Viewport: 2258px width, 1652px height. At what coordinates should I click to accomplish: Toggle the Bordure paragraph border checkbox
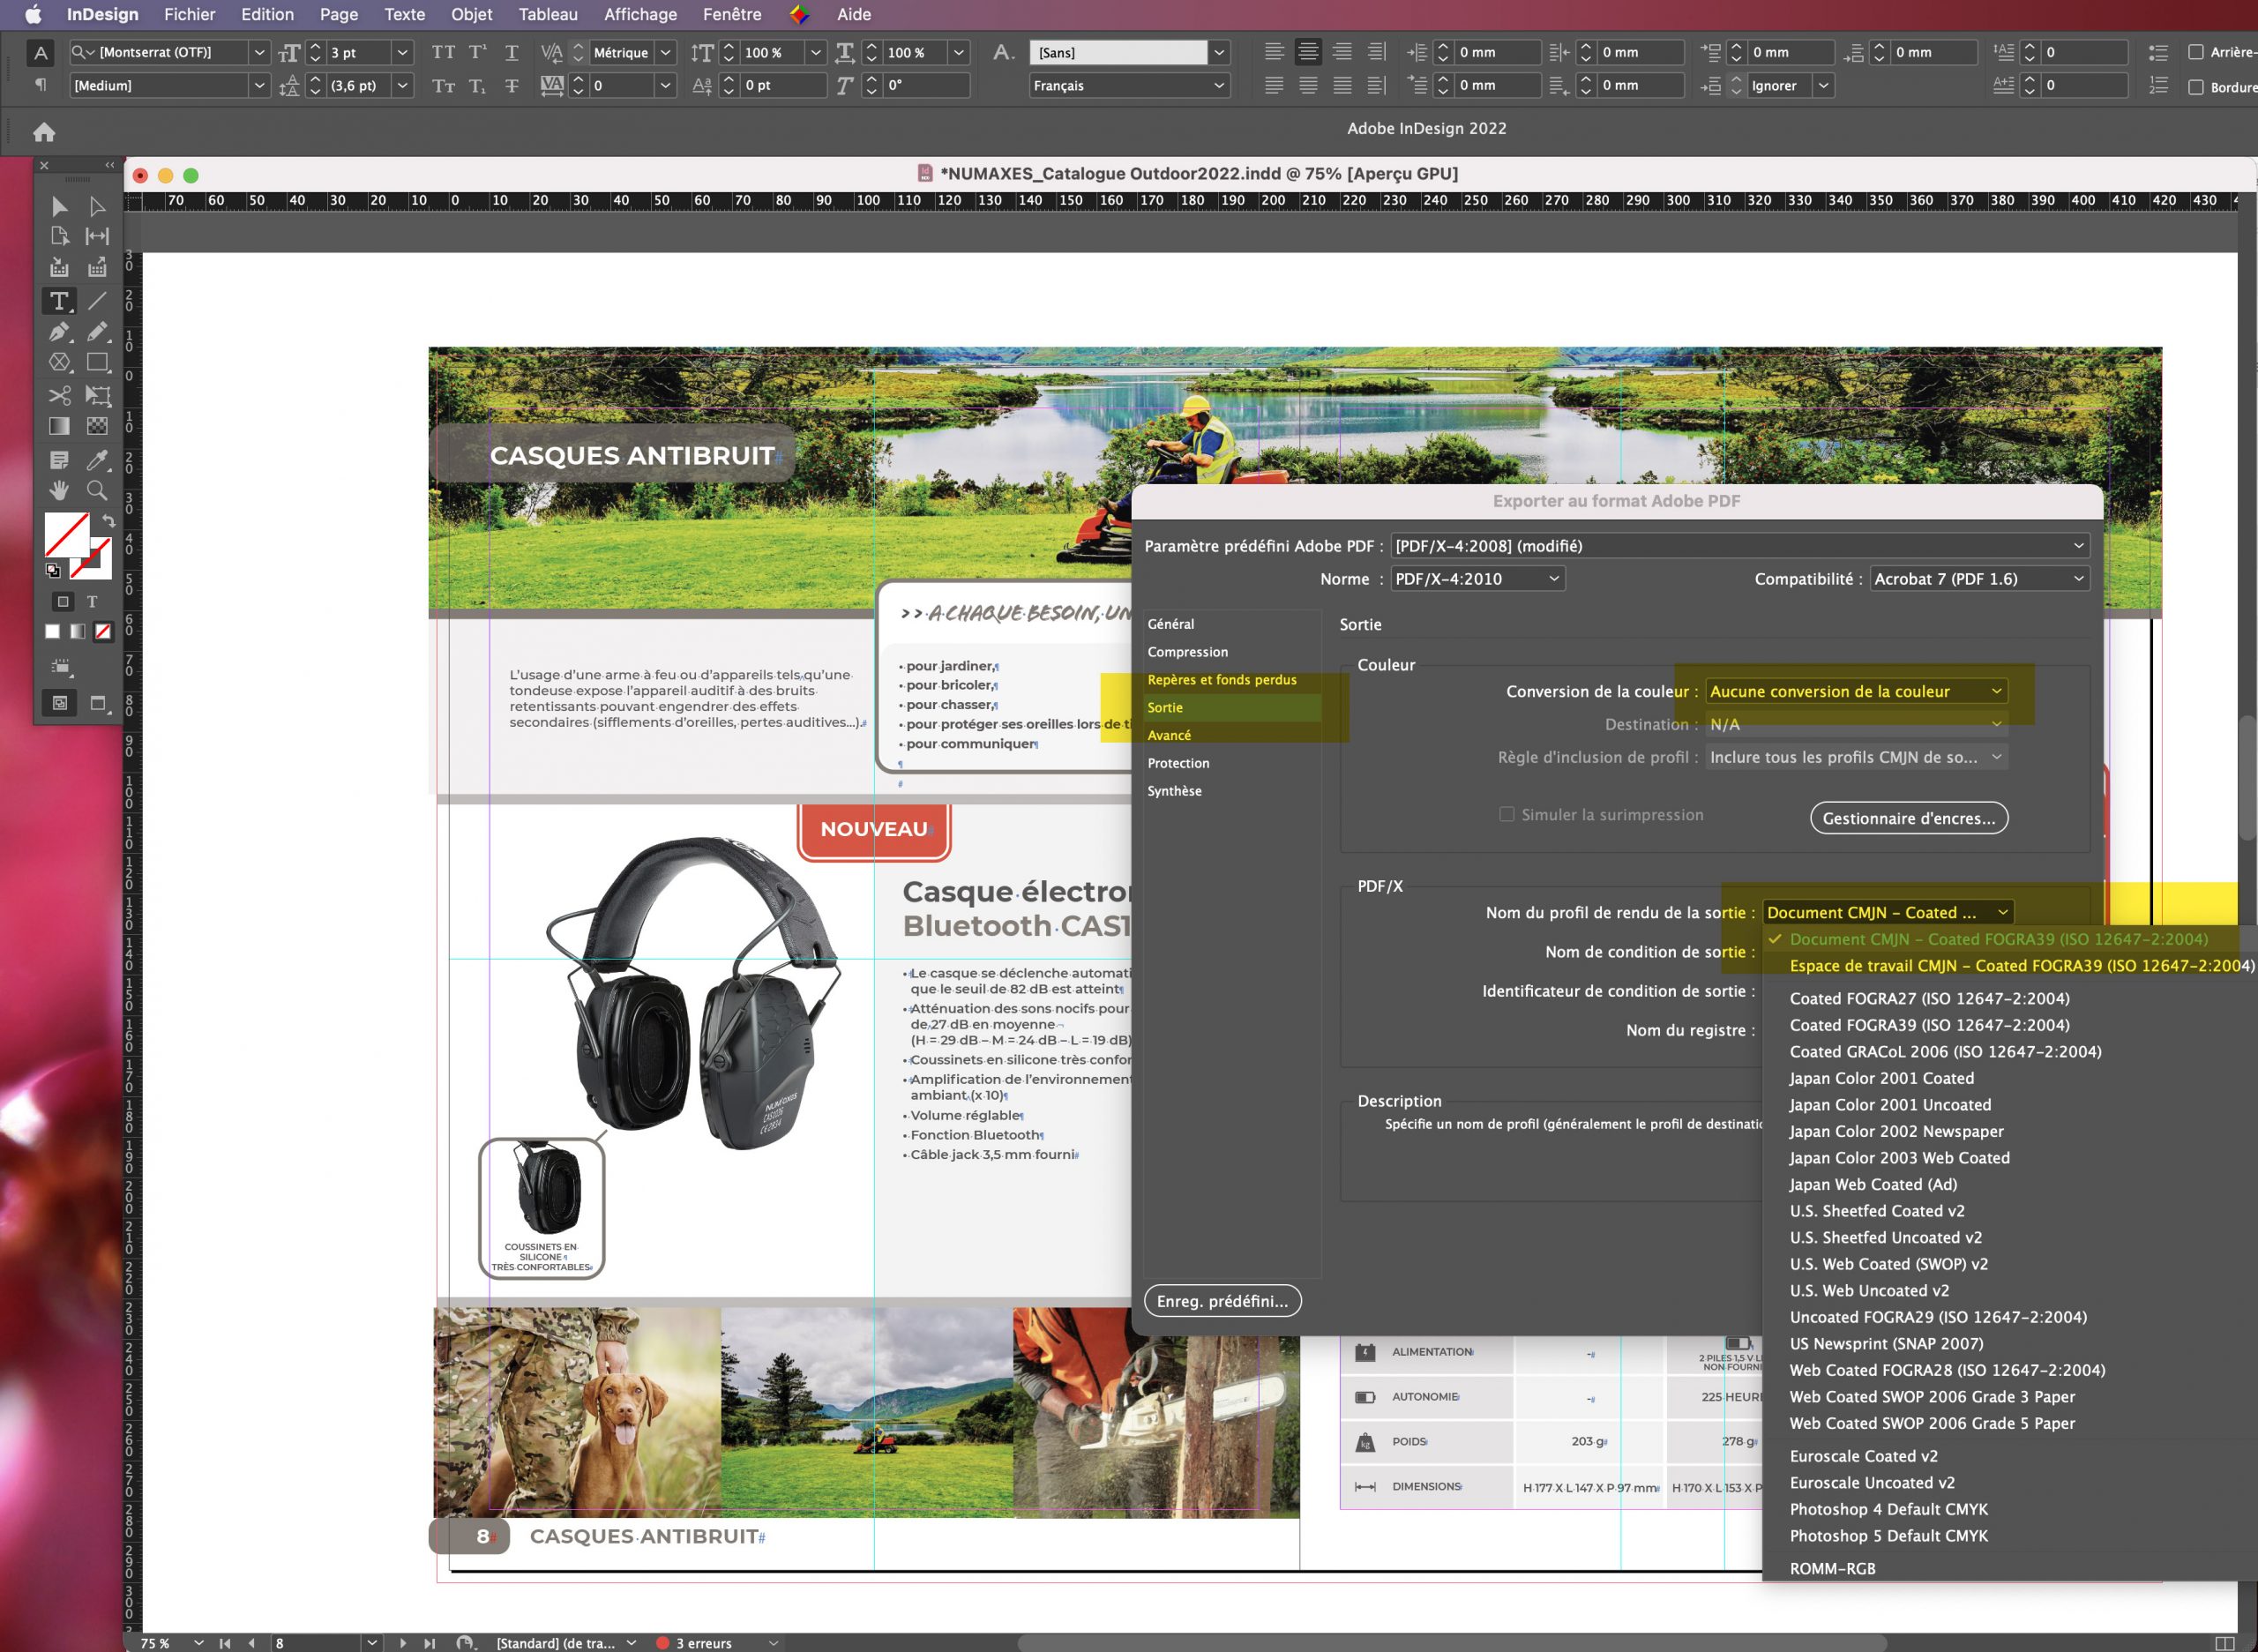2196,87
